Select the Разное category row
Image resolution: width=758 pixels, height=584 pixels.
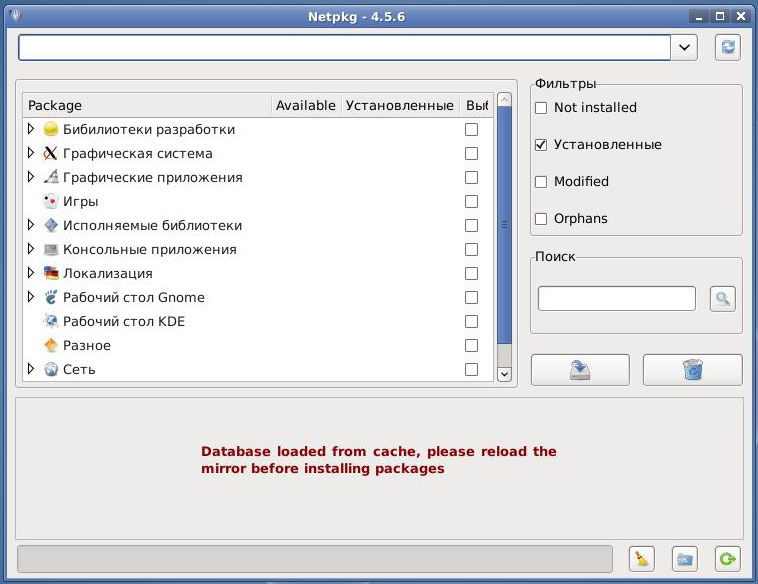click(258, 345)
